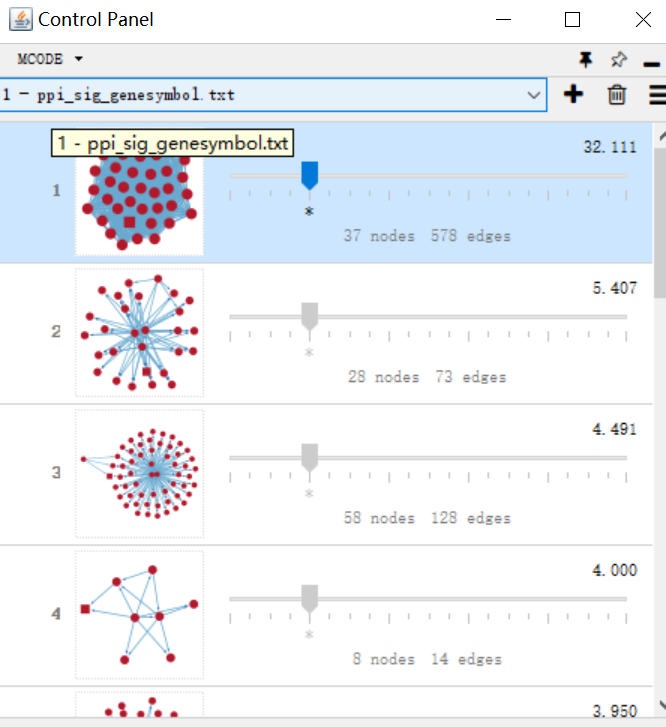
Task: Click rank number 3 in cluster list
Action: coord(56,472)
